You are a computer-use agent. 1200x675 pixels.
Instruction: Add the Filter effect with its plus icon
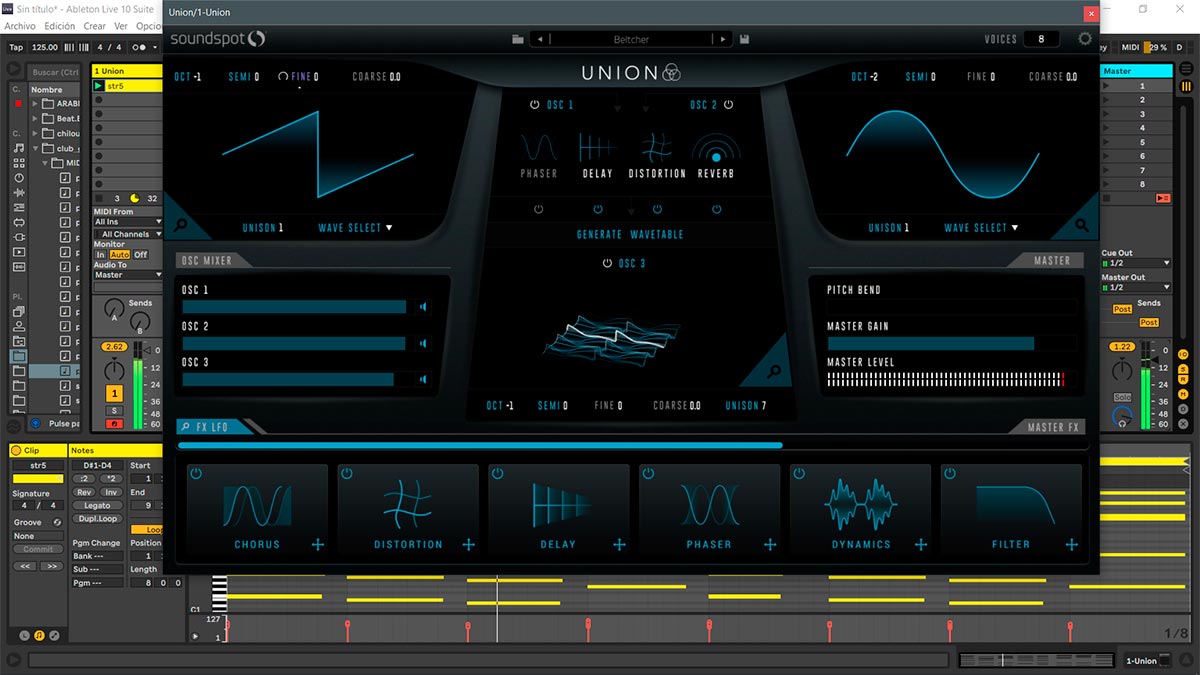click(x=1072, y=544)
